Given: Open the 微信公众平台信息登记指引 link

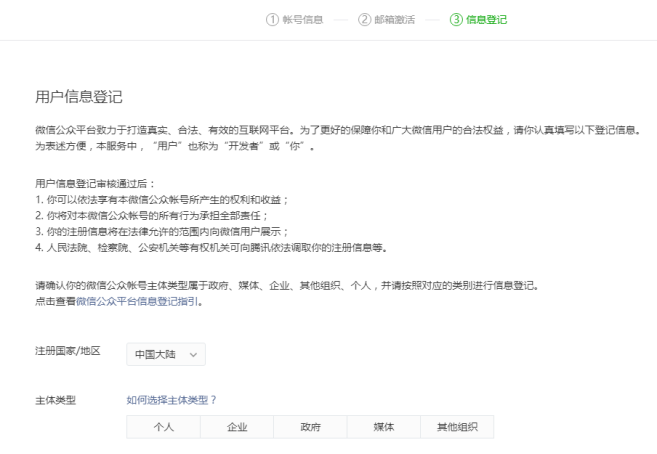Looking at the screenshot, I should 139,301.
